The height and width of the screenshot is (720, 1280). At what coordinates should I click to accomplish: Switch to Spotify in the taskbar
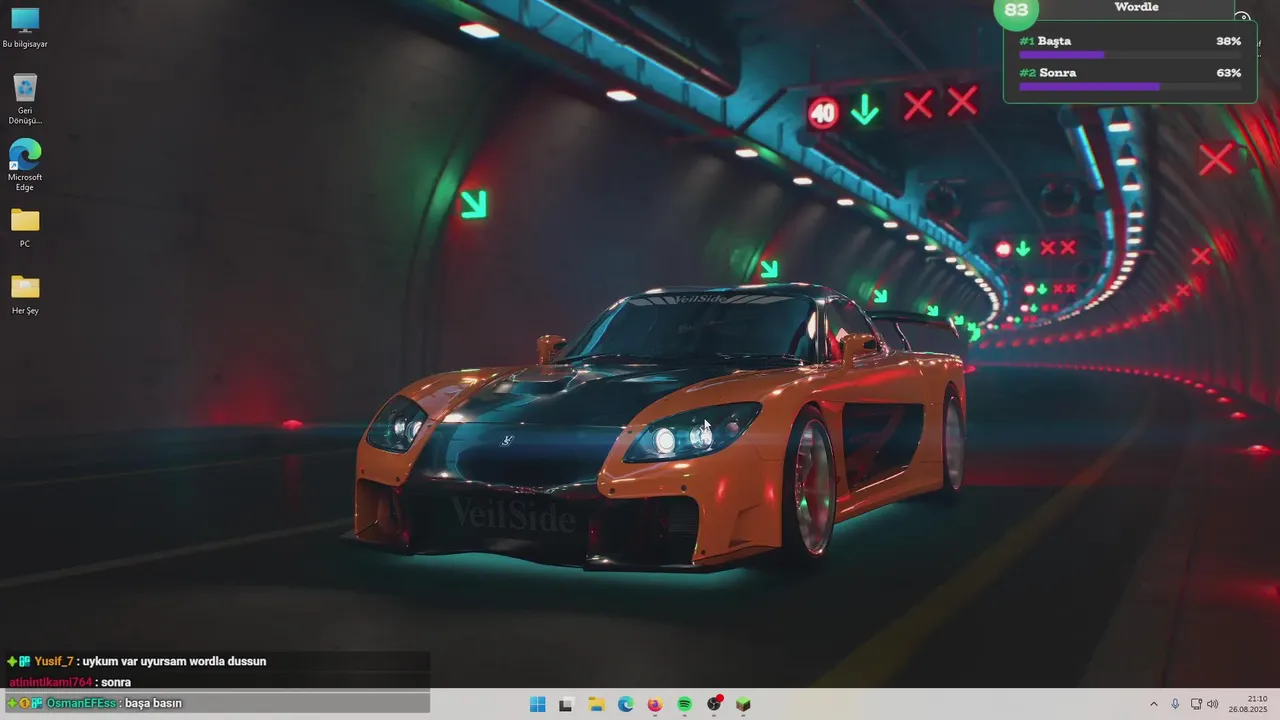pos(684,704)
